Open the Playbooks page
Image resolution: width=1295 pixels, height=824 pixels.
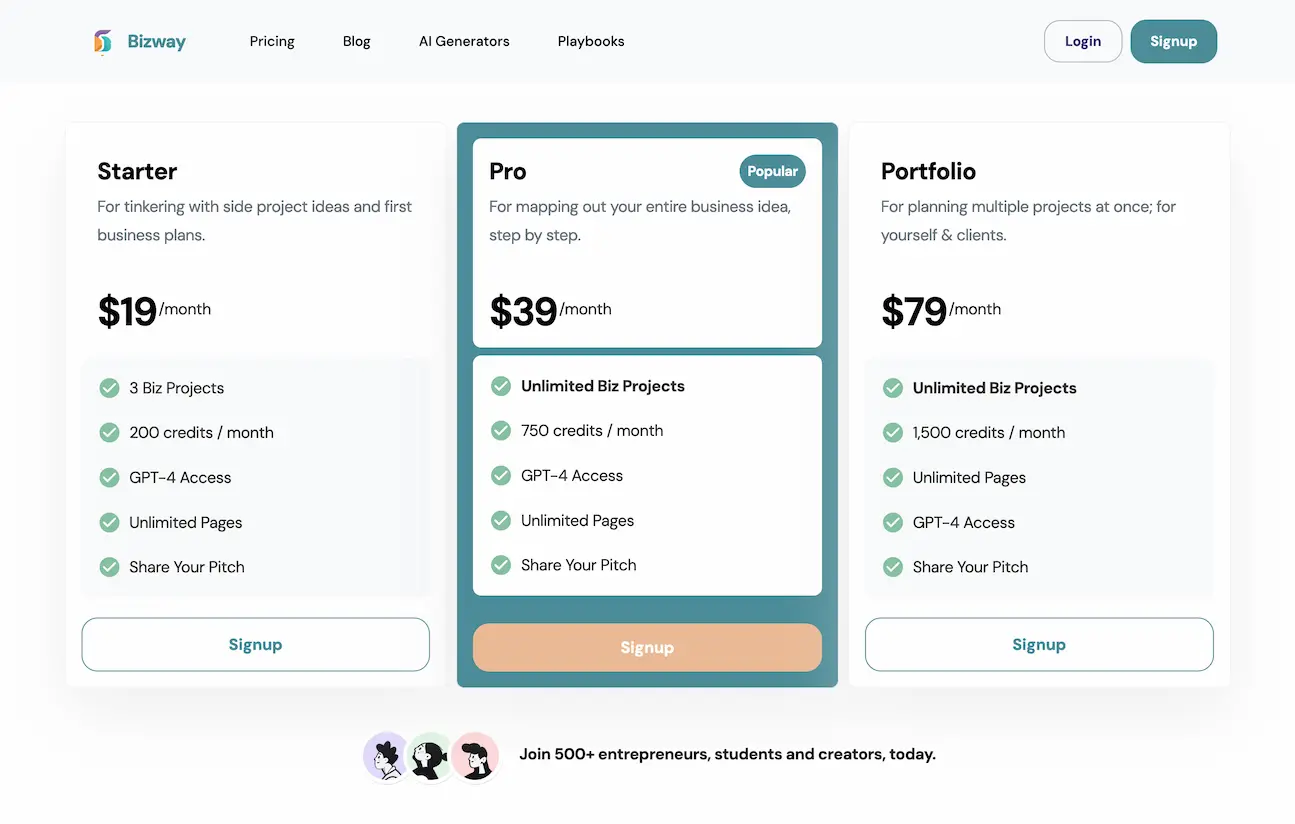point(590,41)
